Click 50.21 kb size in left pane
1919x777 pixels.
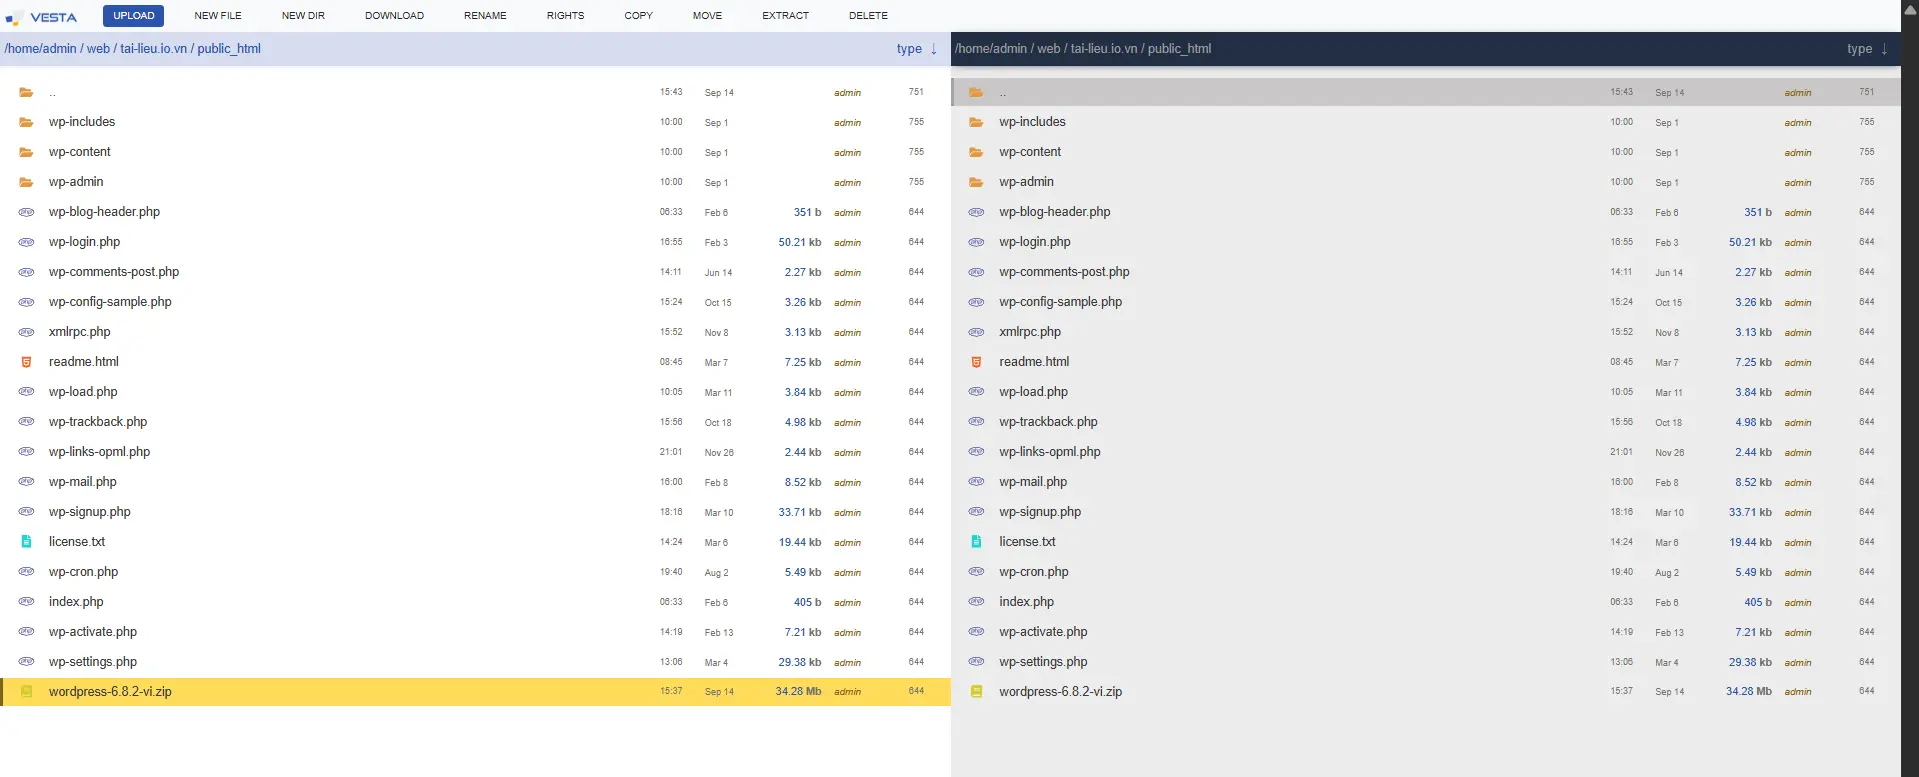(x=800, y=242)
